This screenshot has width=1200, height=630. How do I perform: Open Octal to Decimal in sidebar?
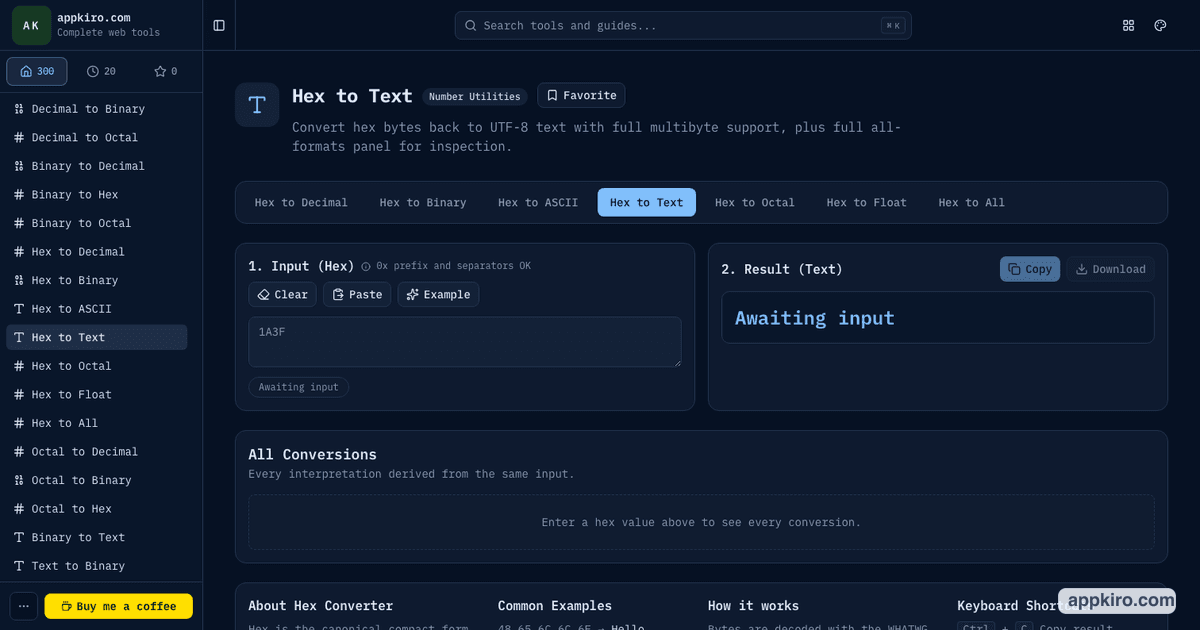[x=97, y=452]
